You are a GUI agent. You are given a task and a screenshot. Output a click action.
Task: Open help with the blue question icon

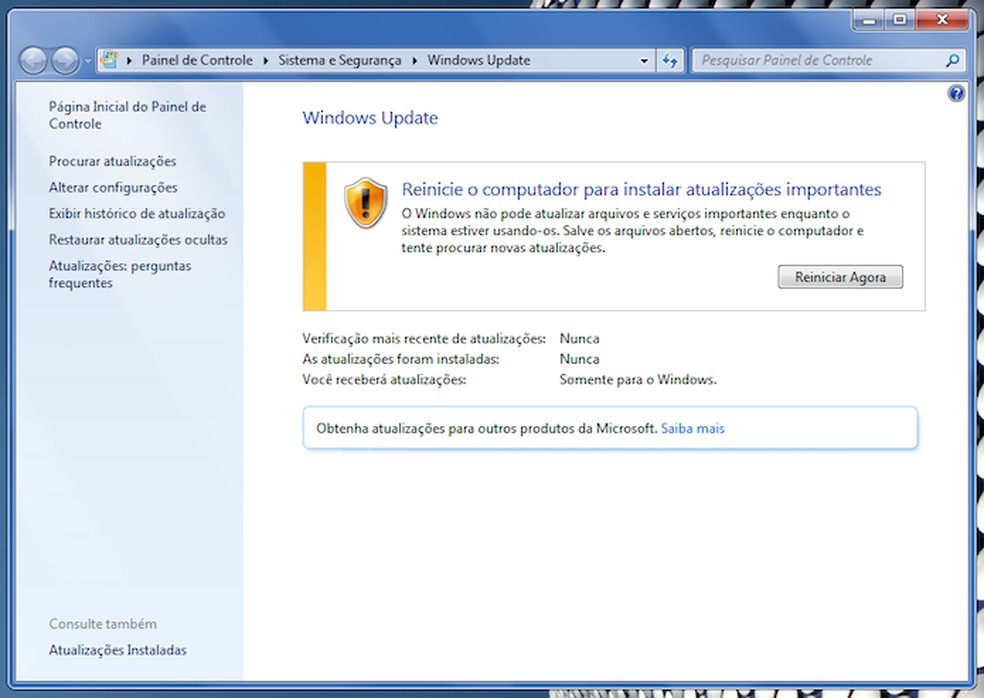tap(956, 94)
